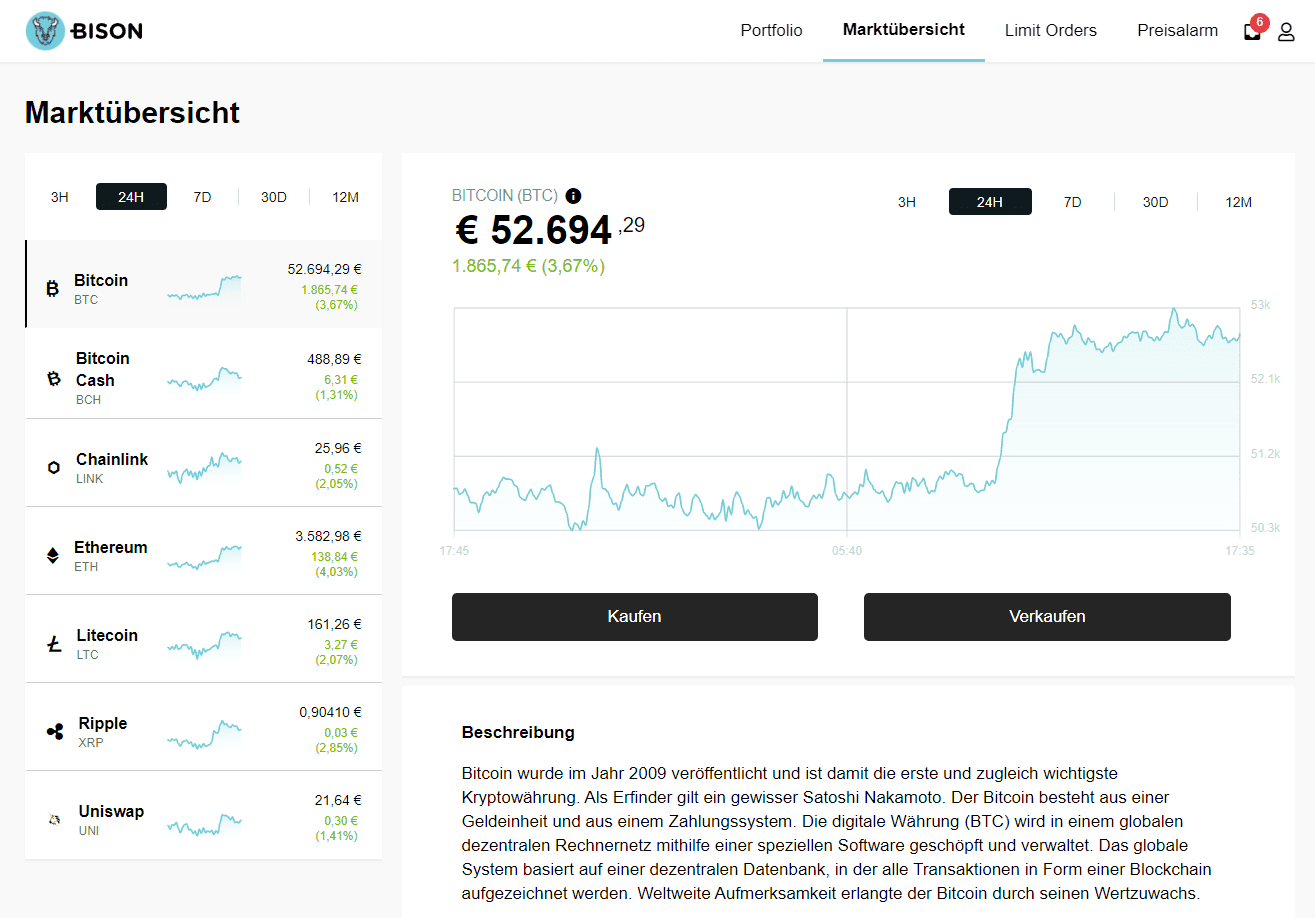1315x918 pixels.
Task: Select Ripple in the coin list
Action: click(x=204, y=727)
